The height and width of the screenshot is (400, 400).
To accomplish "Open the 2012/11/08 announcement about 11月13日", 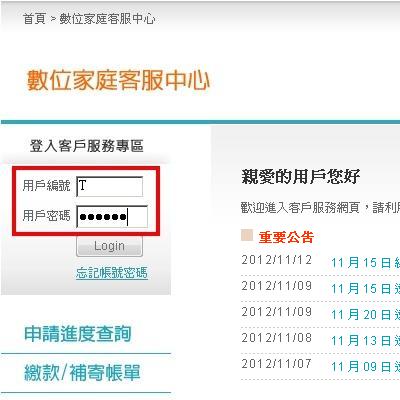I will coord(365,340).
